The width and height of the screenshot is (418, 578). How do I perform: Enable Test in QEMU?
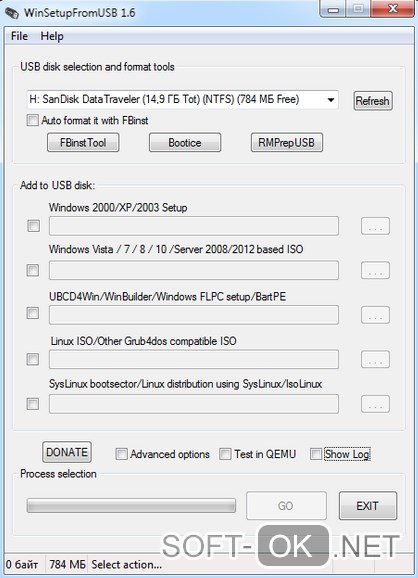point(225,454)
